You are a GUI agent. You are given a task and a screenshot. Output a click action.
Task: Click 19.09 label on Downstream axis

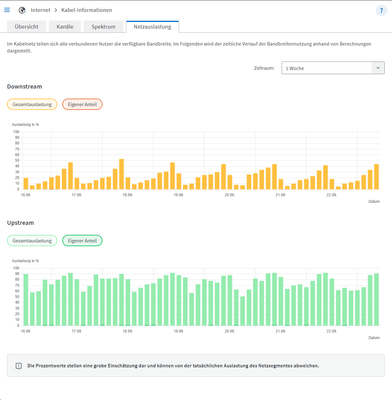(178, 195)
